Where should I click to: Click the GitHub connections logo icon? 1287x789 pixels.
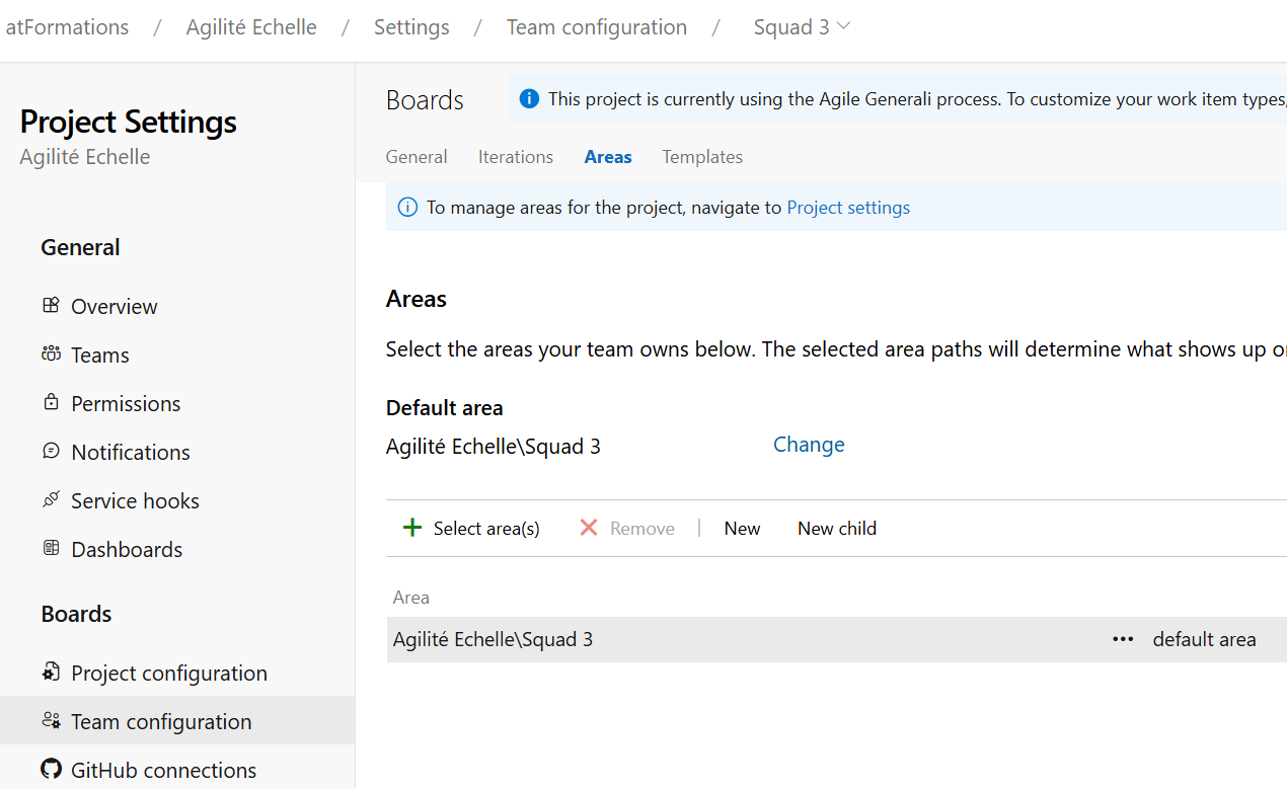tap(51, 769)
